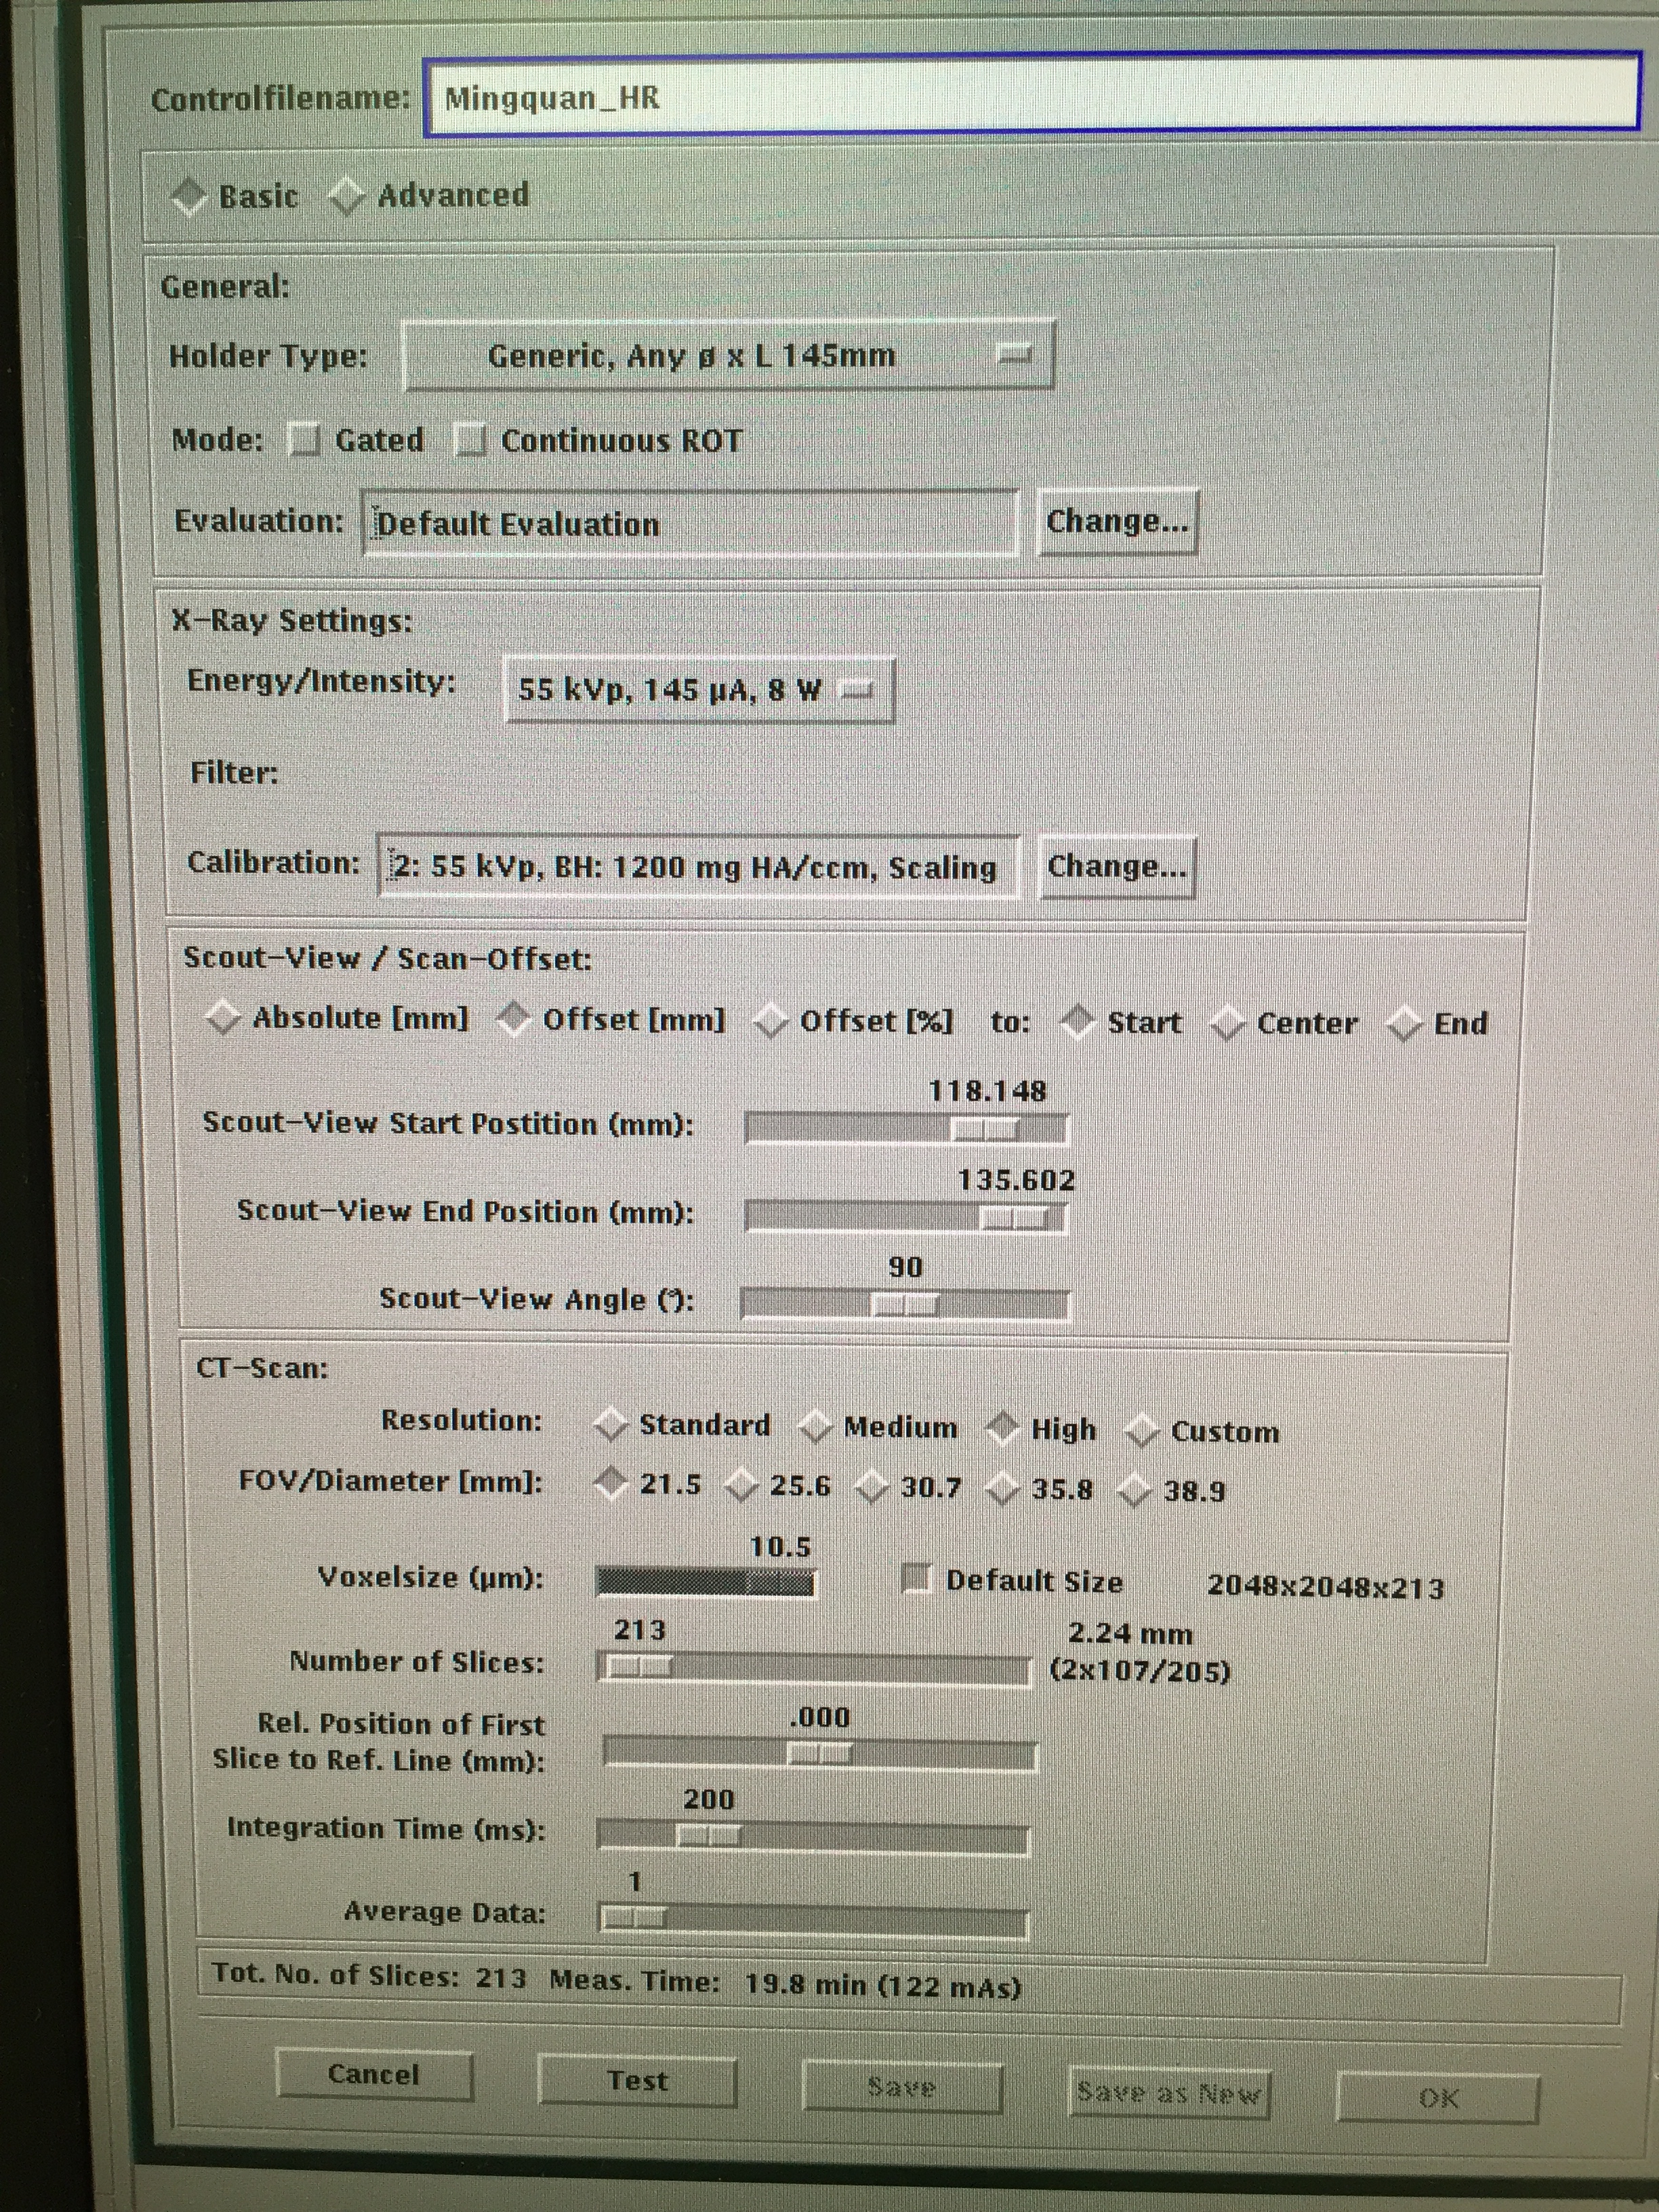
Task: Click Change button next to Evaluation
Action: 1117,521
